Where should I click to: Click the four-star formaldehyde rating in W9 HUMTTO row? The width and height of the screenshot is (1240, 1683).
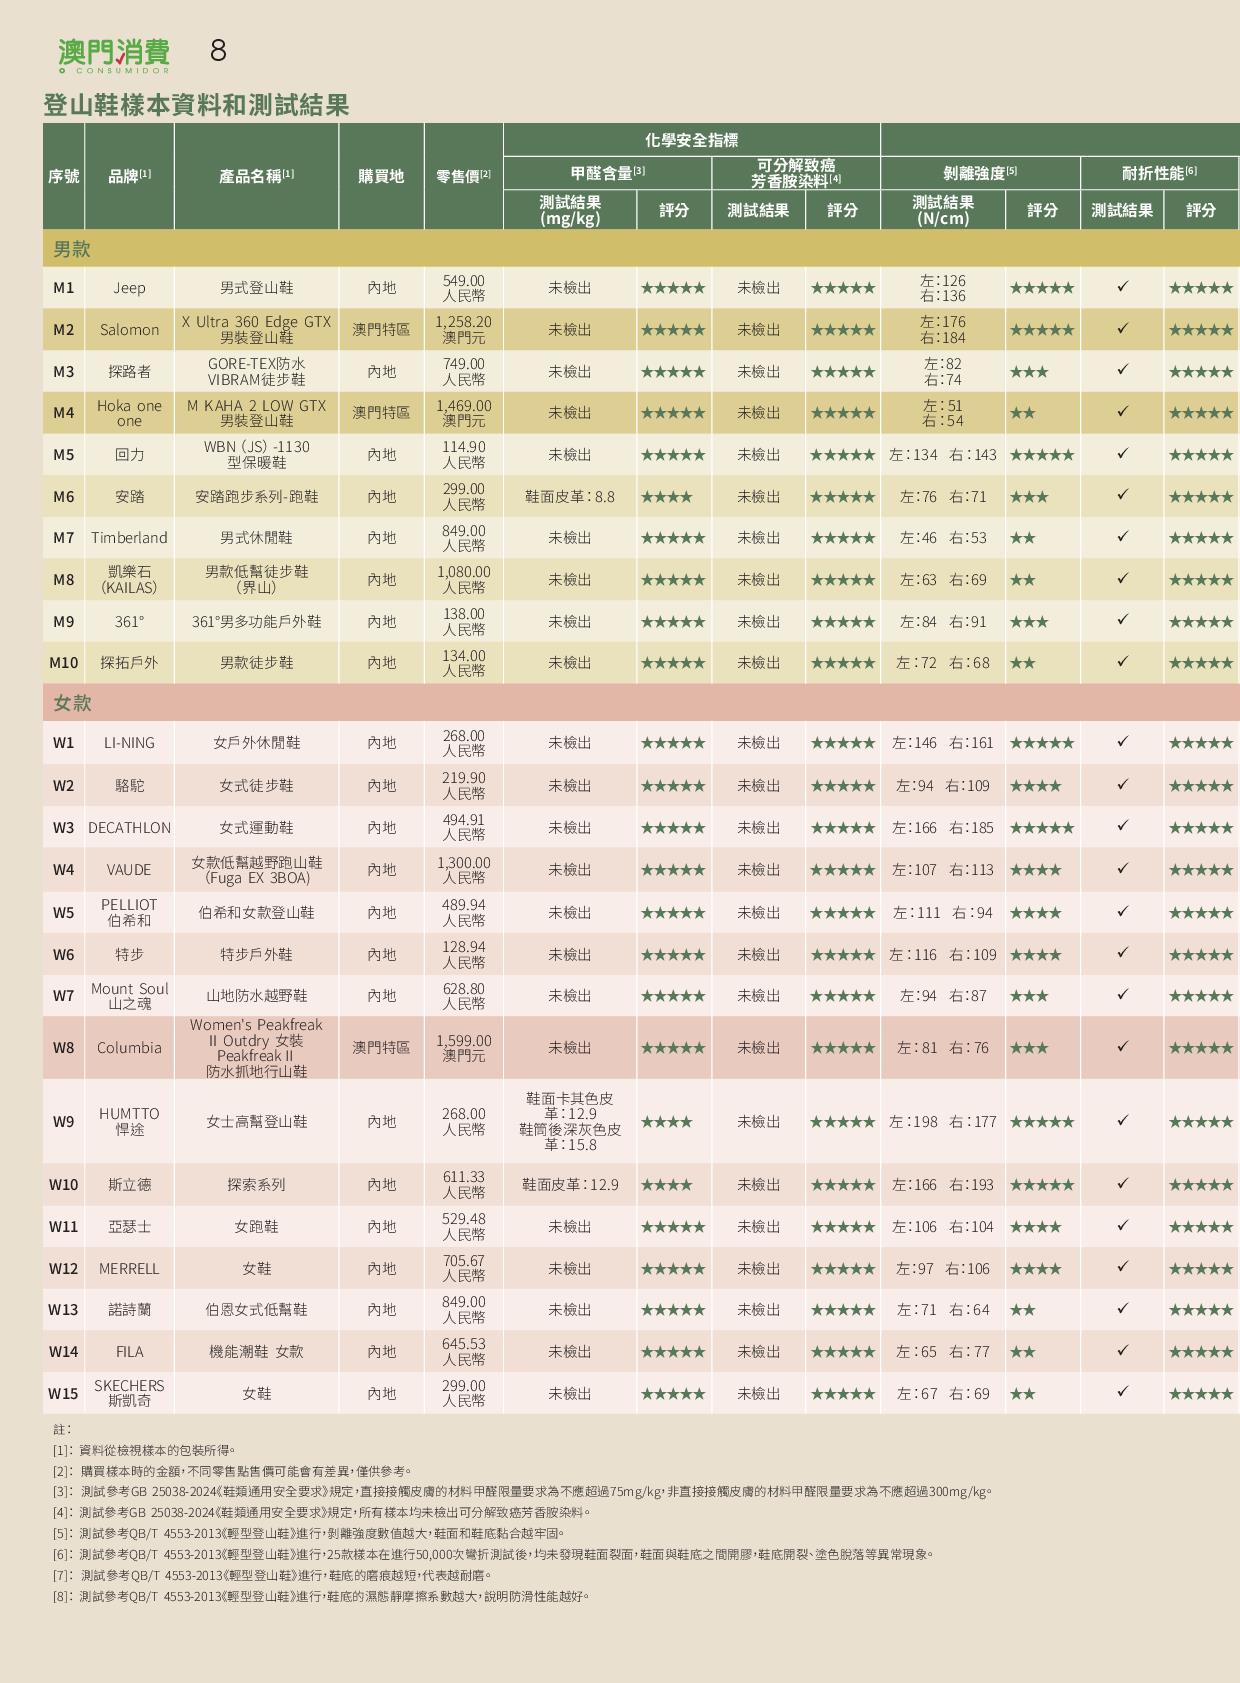666,1122
